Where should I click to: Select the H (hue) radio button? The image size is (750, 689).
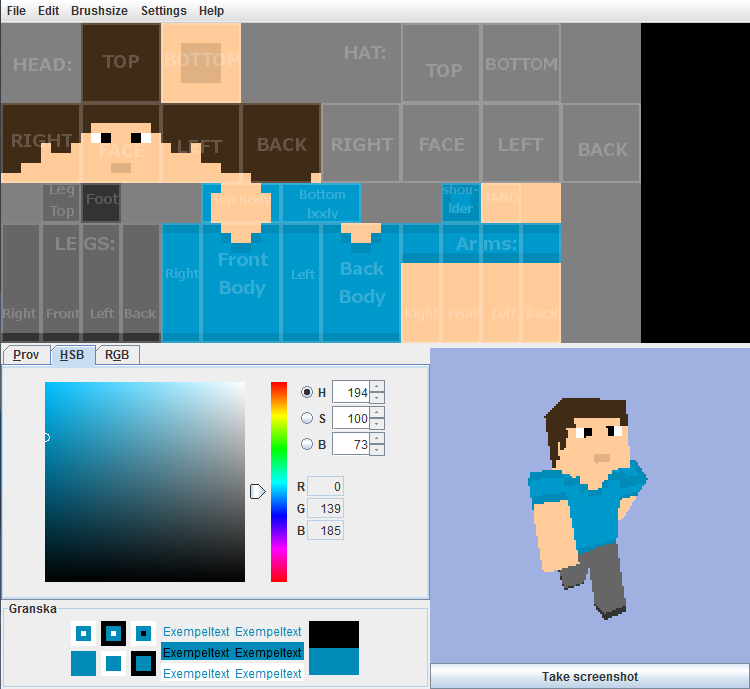[x=307, y=392]
